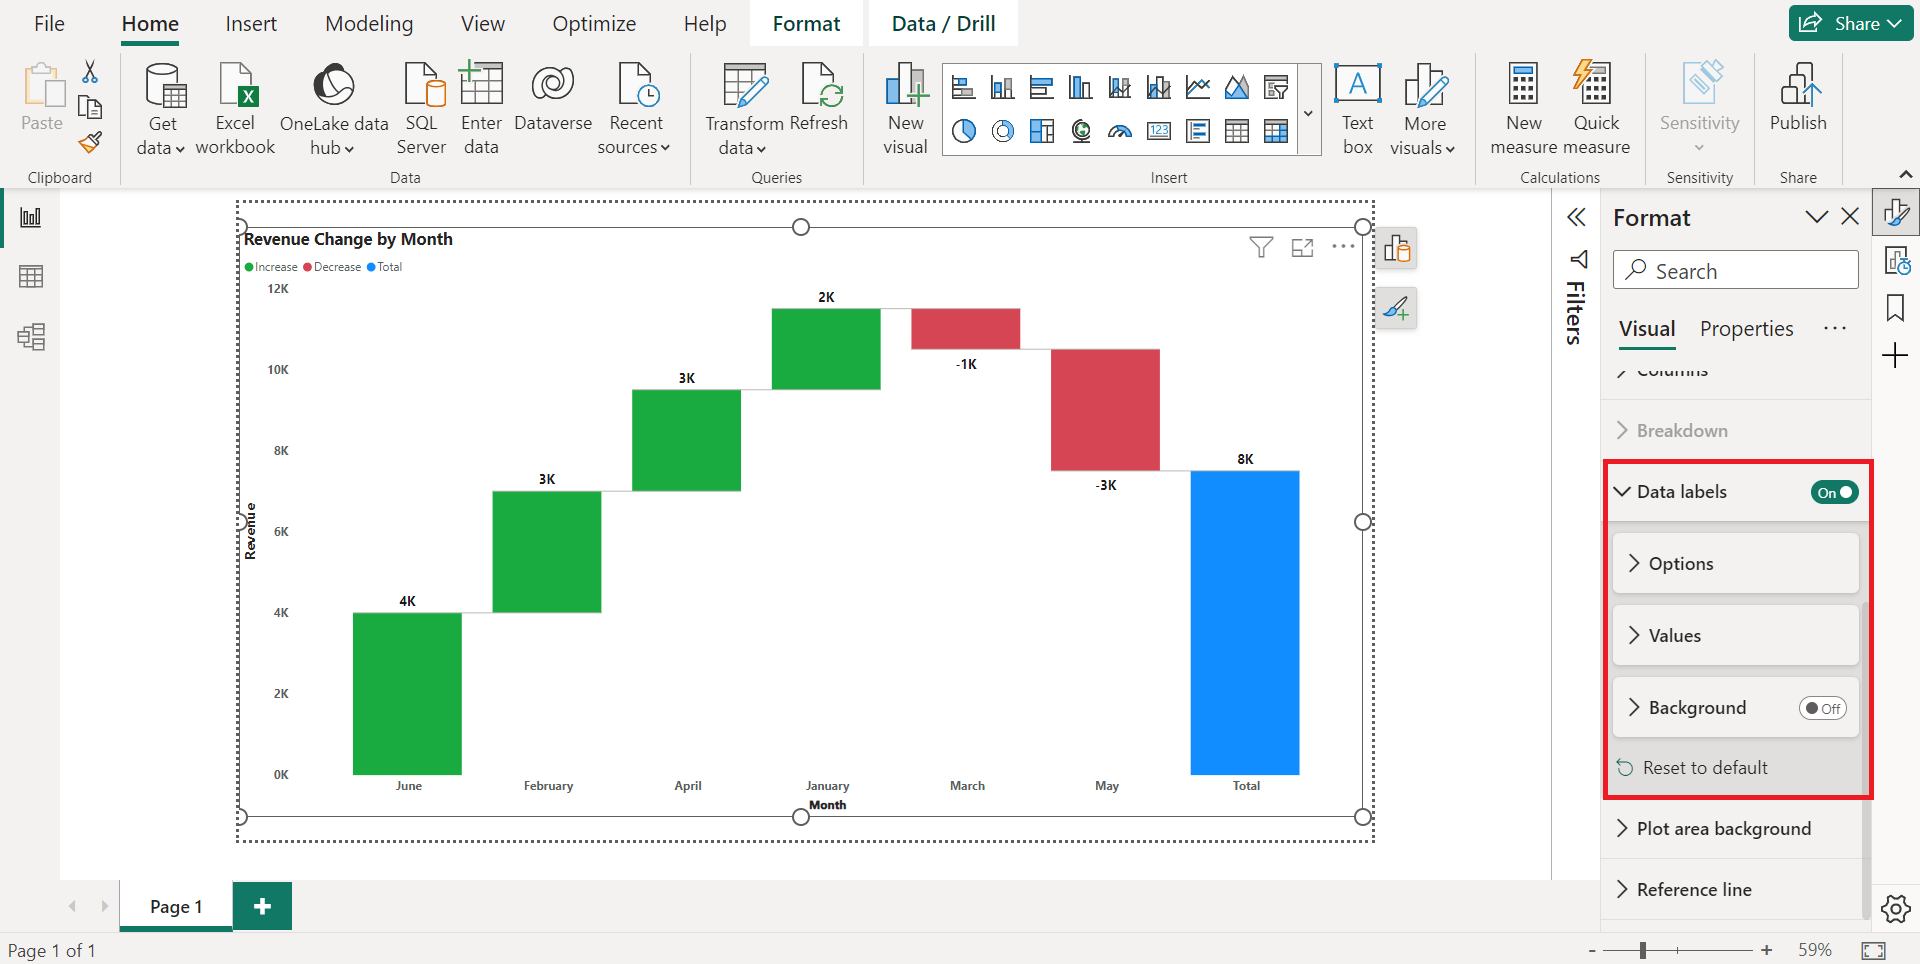
Task: Expand the Values card
Action: (1736, 635)
